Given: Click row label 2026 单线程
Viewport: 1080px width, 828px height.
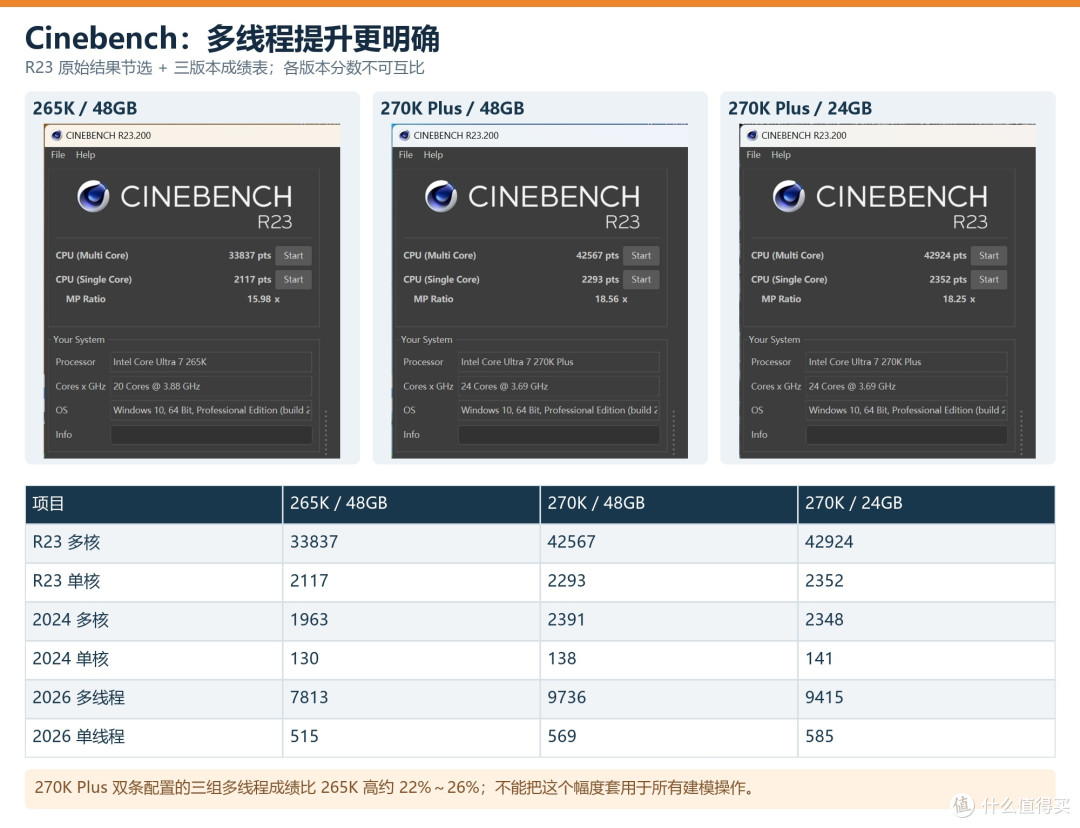Looking at the screenshot, I should click(x=79, y=736).
